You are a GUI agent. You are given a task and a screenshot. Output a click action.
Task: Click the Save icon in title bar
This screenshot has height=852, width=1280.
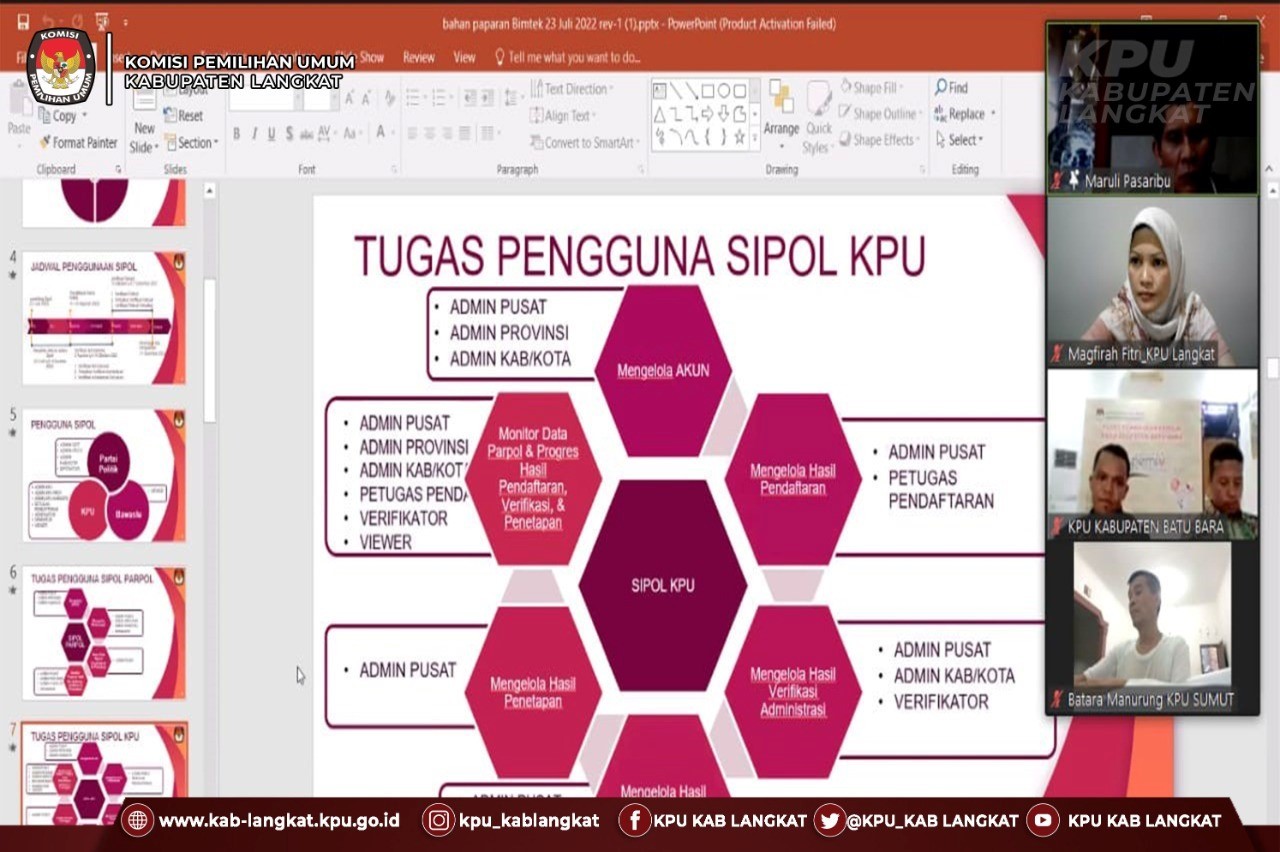click(x=23, y=21)
